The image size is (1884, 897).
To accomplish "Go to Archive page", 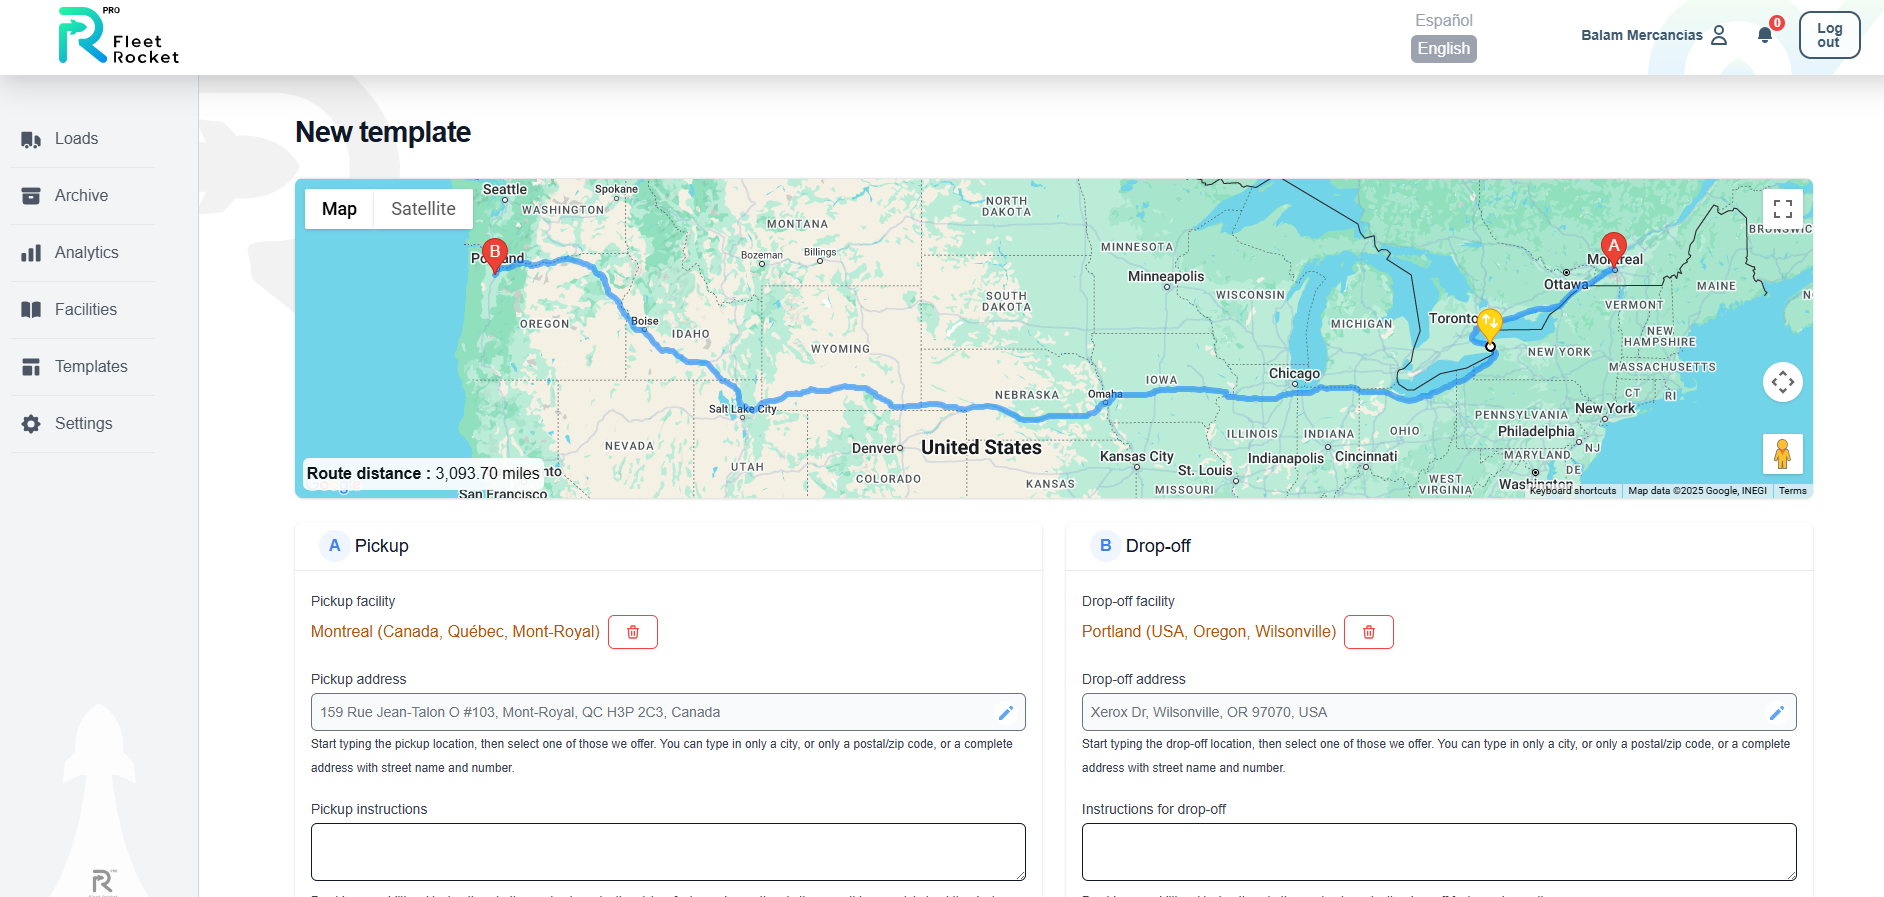I will (x=84, y=196).
